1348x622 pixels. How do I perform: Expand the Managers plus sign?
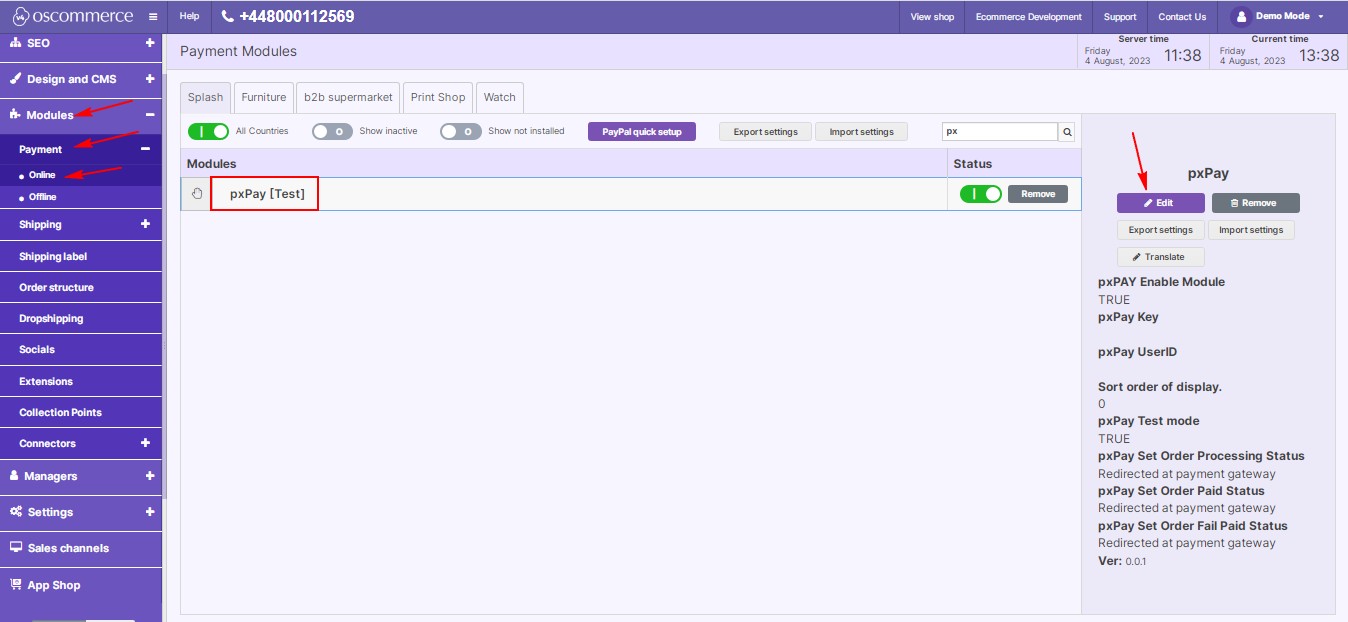(x=149, y=476)
